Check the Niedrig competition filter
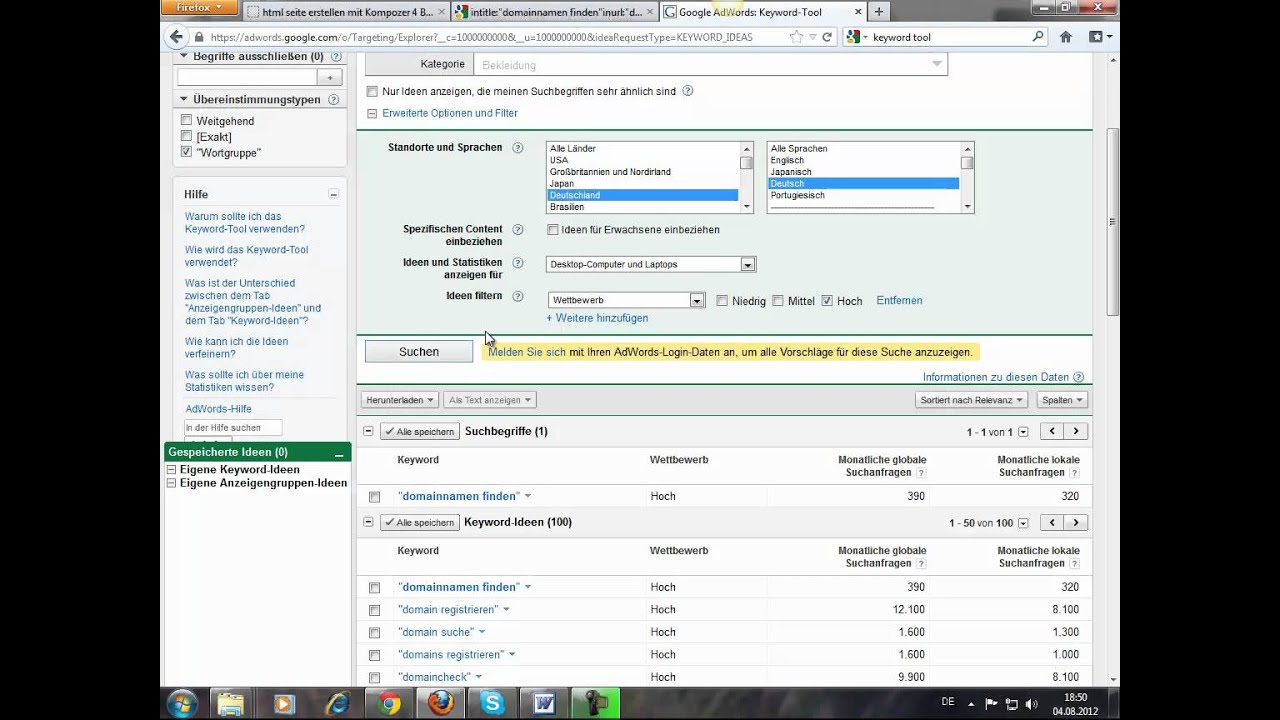The image size is (1280, 720). click(722, 301)
